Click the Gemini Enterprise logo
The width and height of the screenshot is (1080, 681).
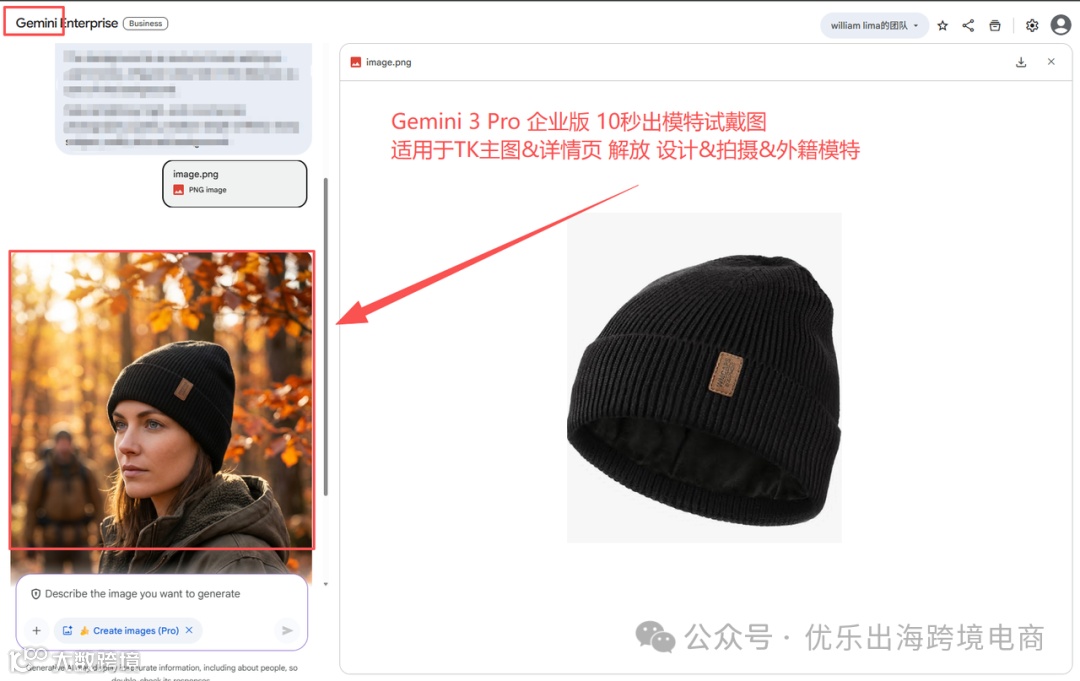67,23
